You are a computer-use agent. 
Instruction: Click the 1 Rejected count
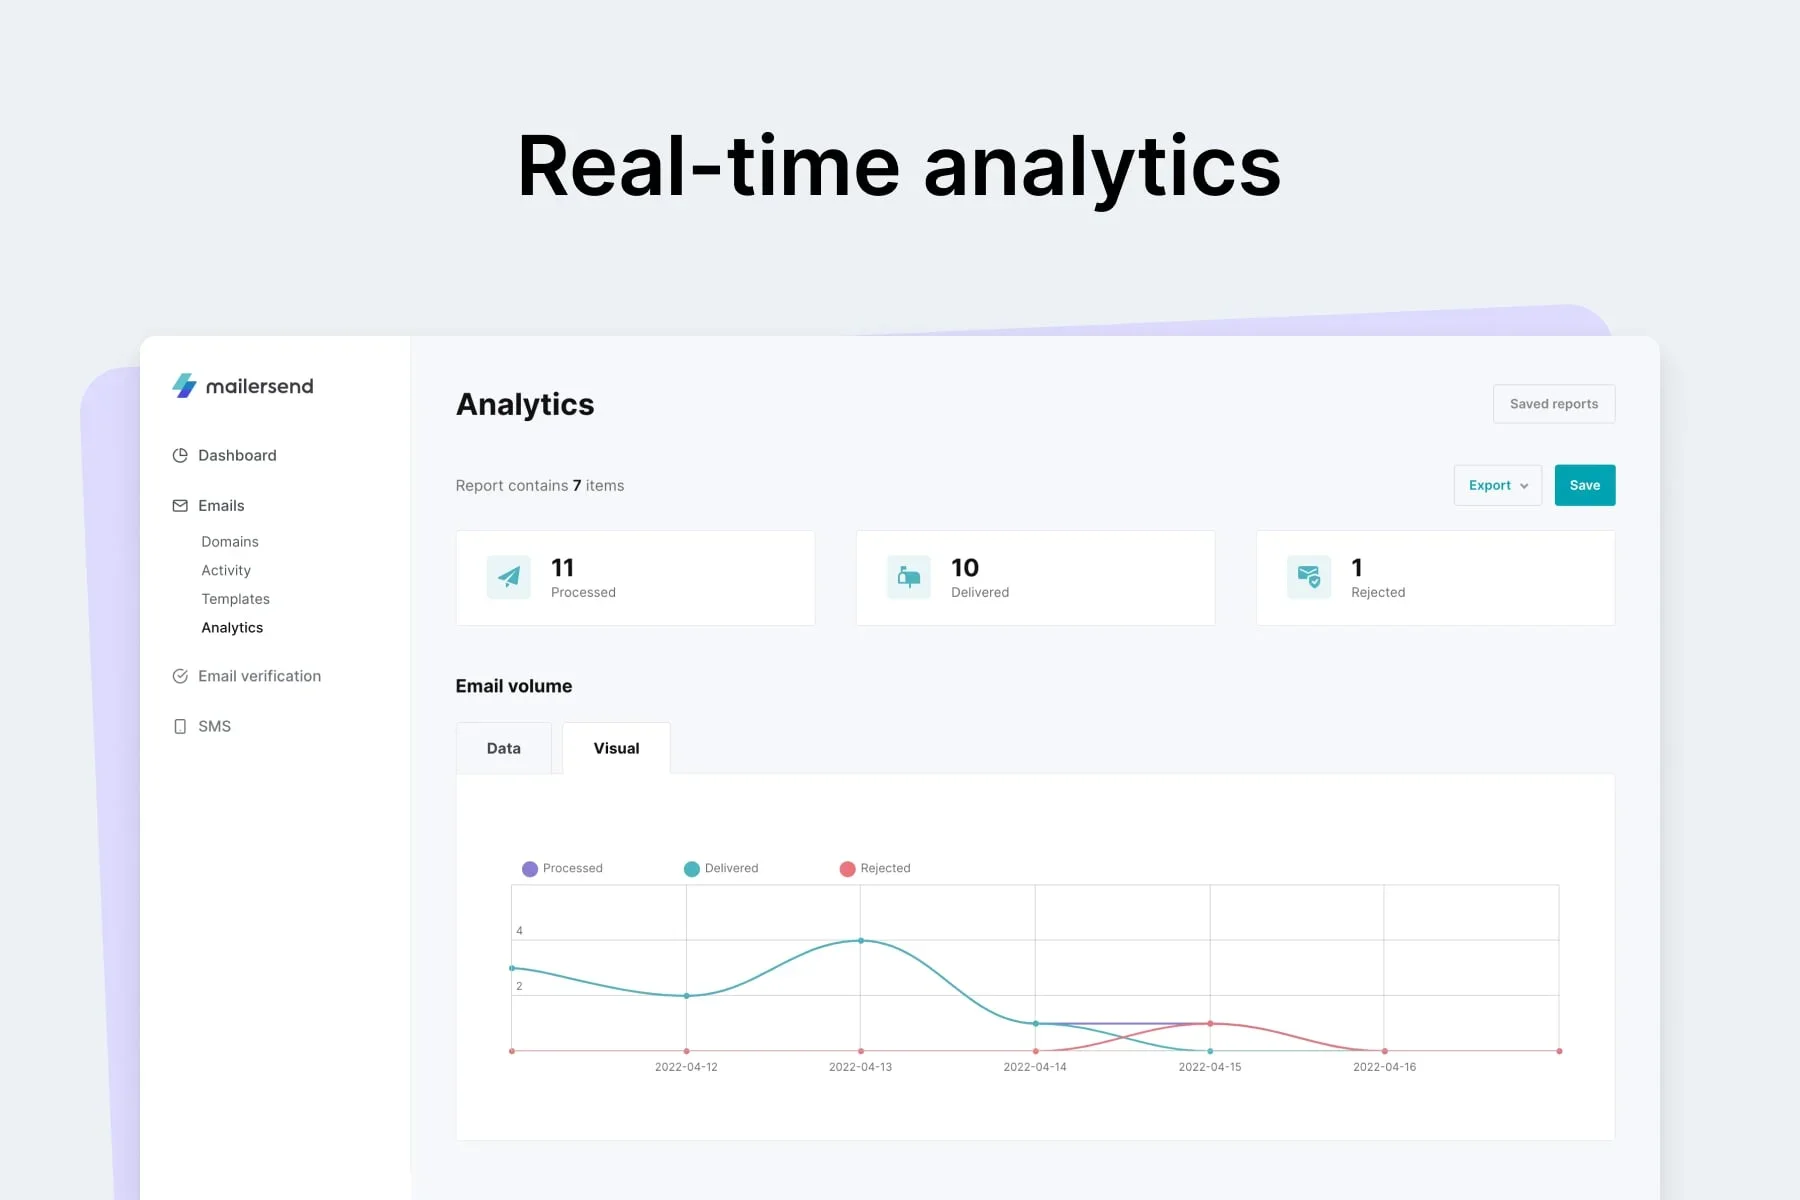click(1357, 568)
